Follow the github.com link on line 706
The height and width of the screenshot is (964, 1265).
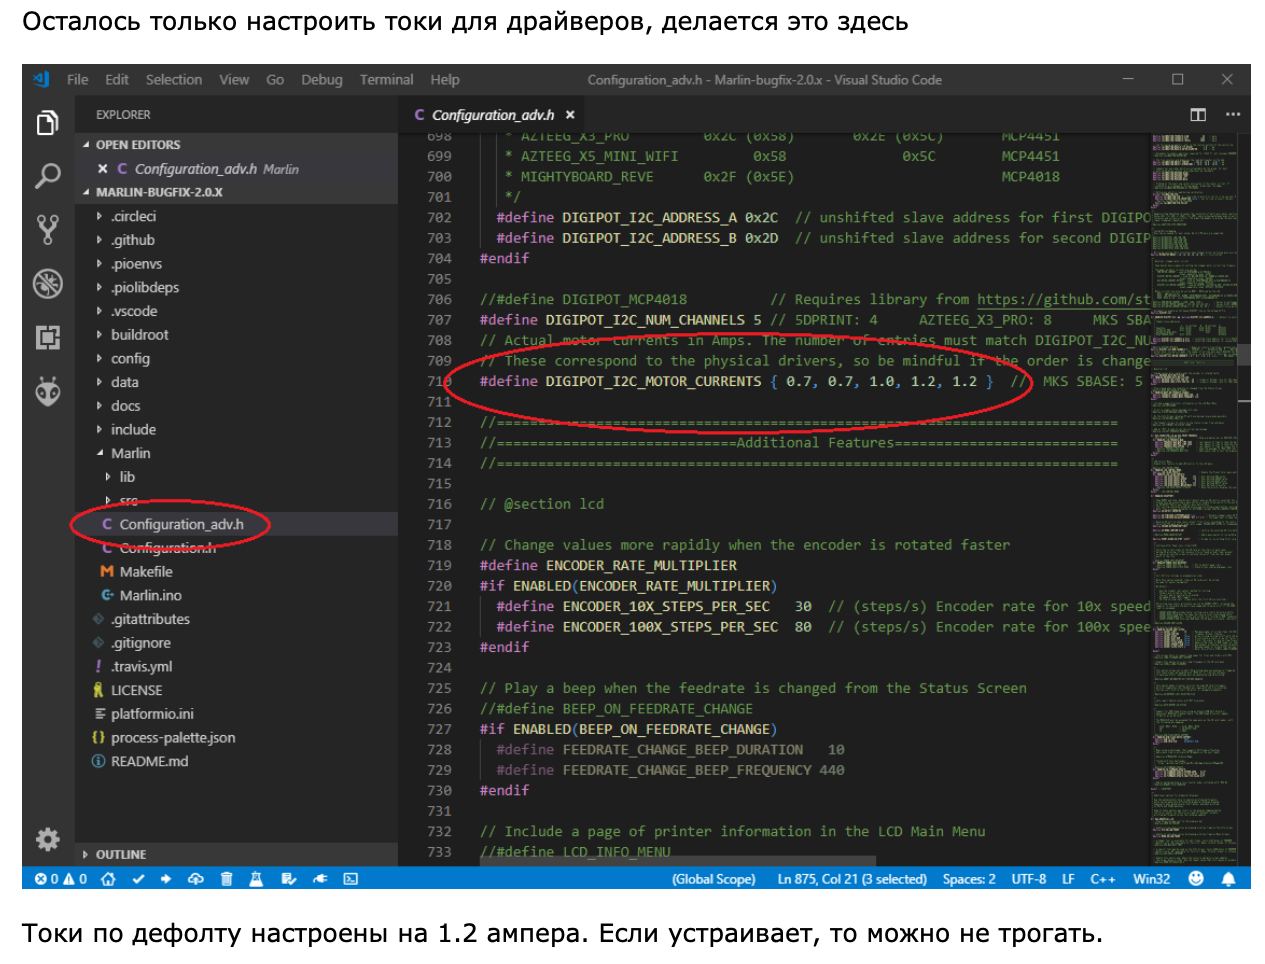tap(1063, 299)
